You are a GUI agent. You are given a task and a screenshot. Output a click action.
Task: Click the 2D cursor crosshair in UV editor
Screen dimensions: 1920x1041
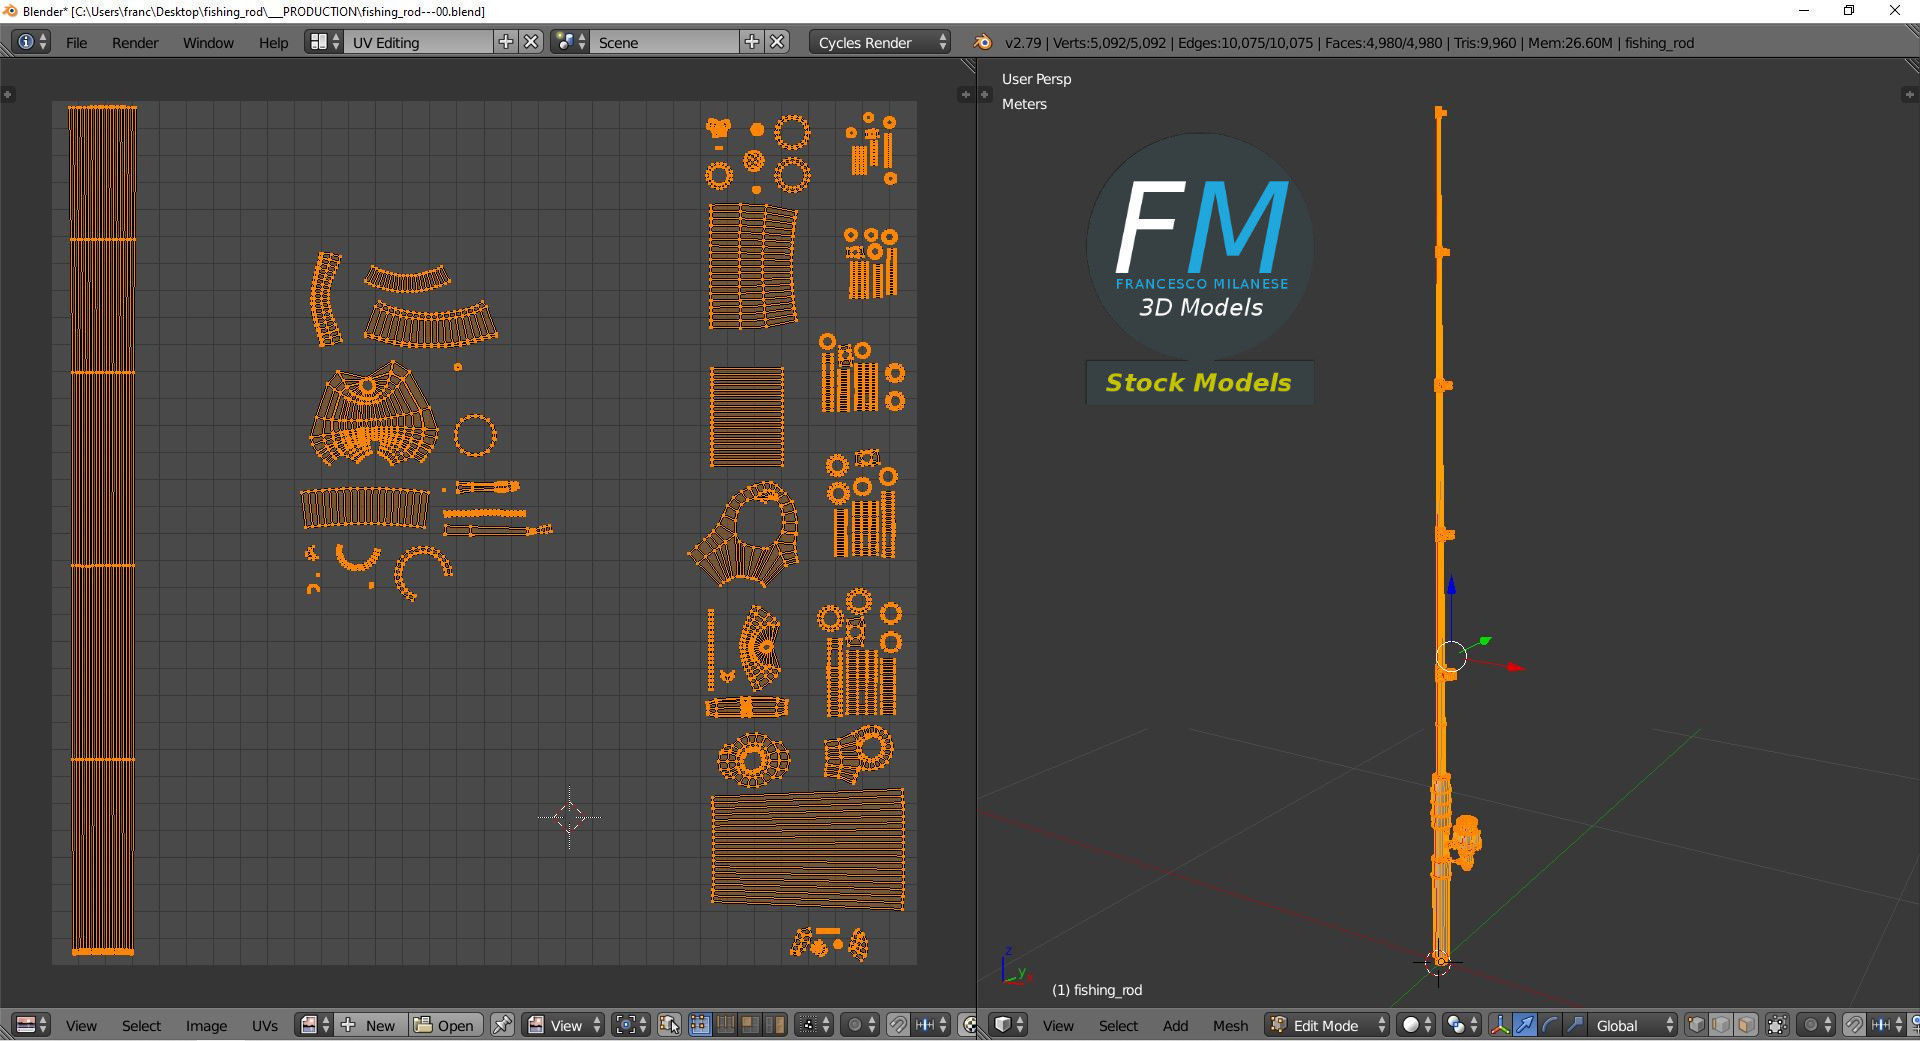[569, 818]
